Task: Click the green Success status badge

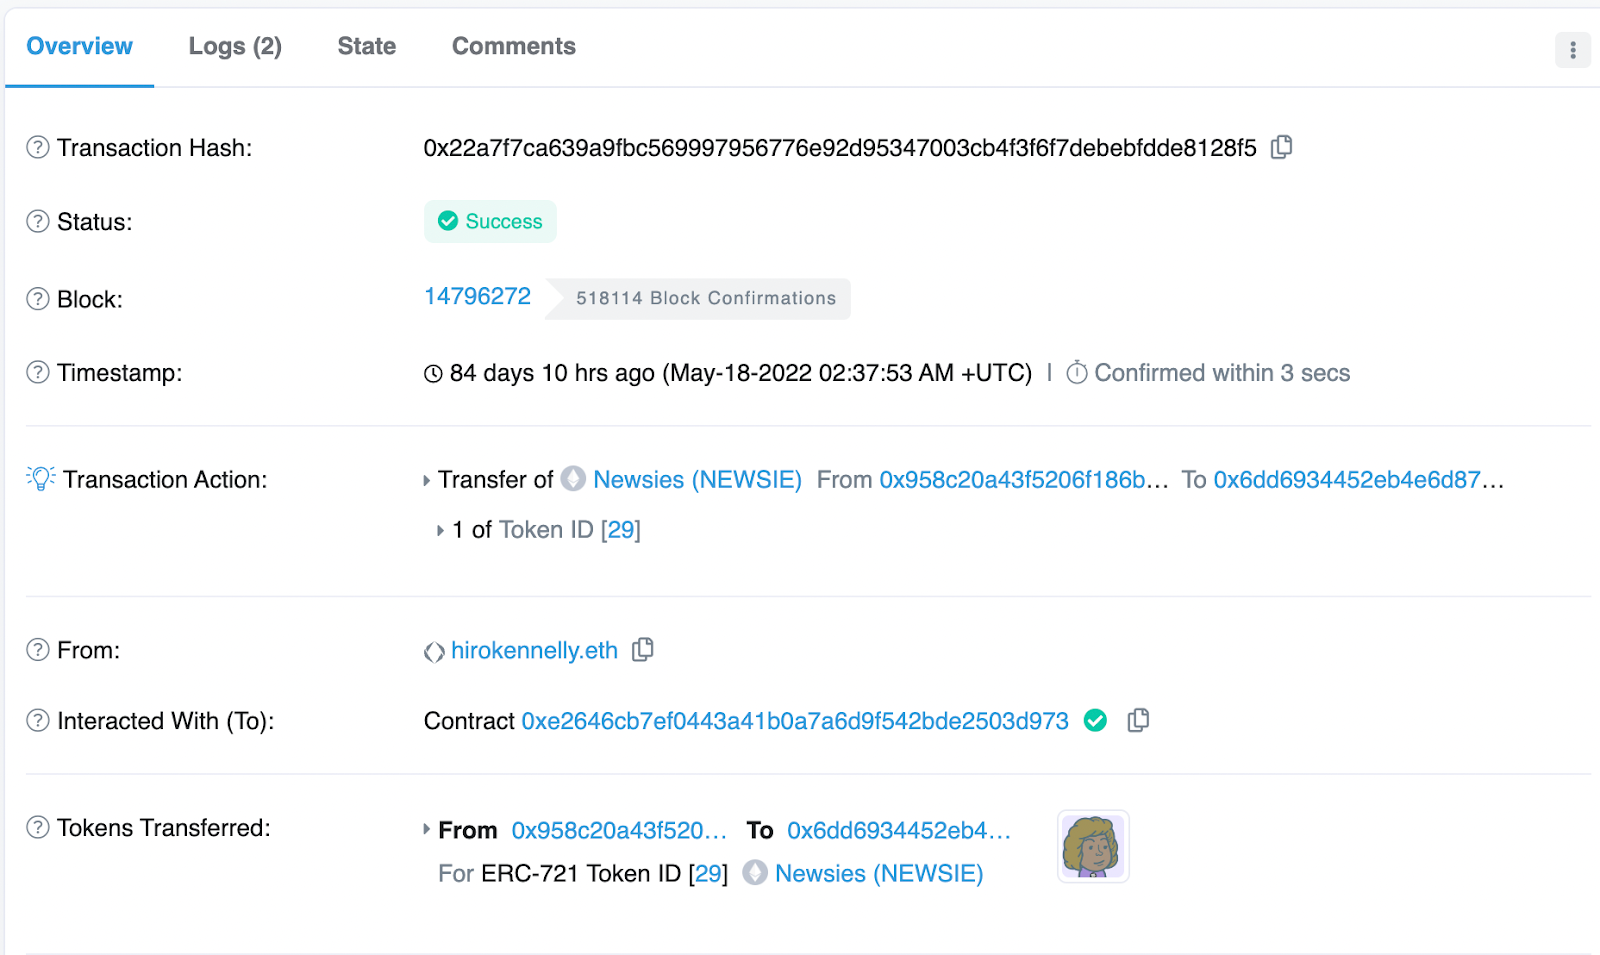Action: point(490,221)
